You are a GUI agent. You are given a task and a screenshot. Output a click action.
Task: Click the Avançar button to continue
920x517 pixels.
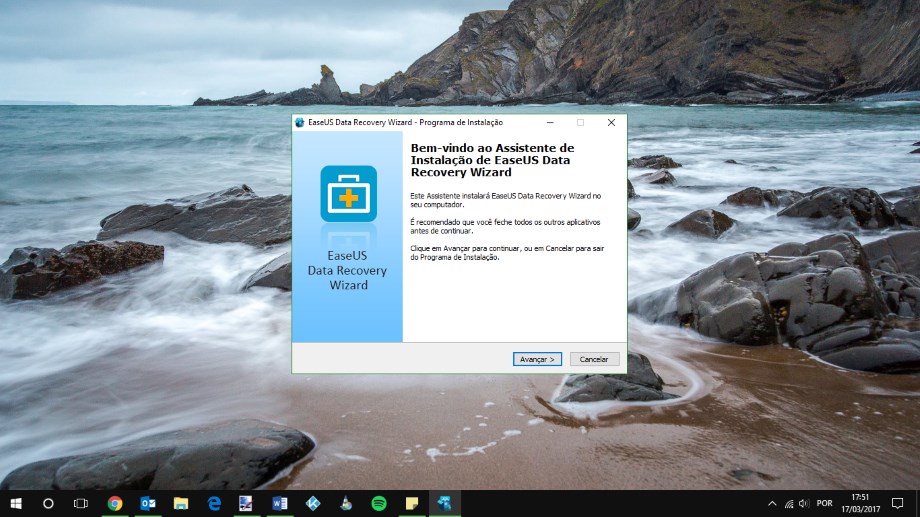click(538, 359)
